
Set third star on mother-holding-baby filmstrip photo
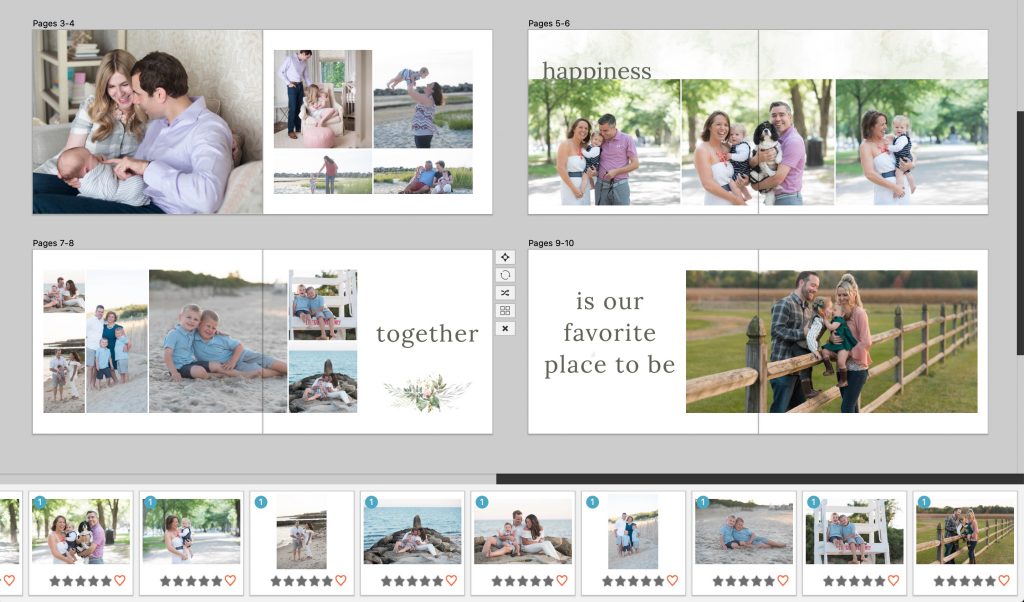pos(191,580)
